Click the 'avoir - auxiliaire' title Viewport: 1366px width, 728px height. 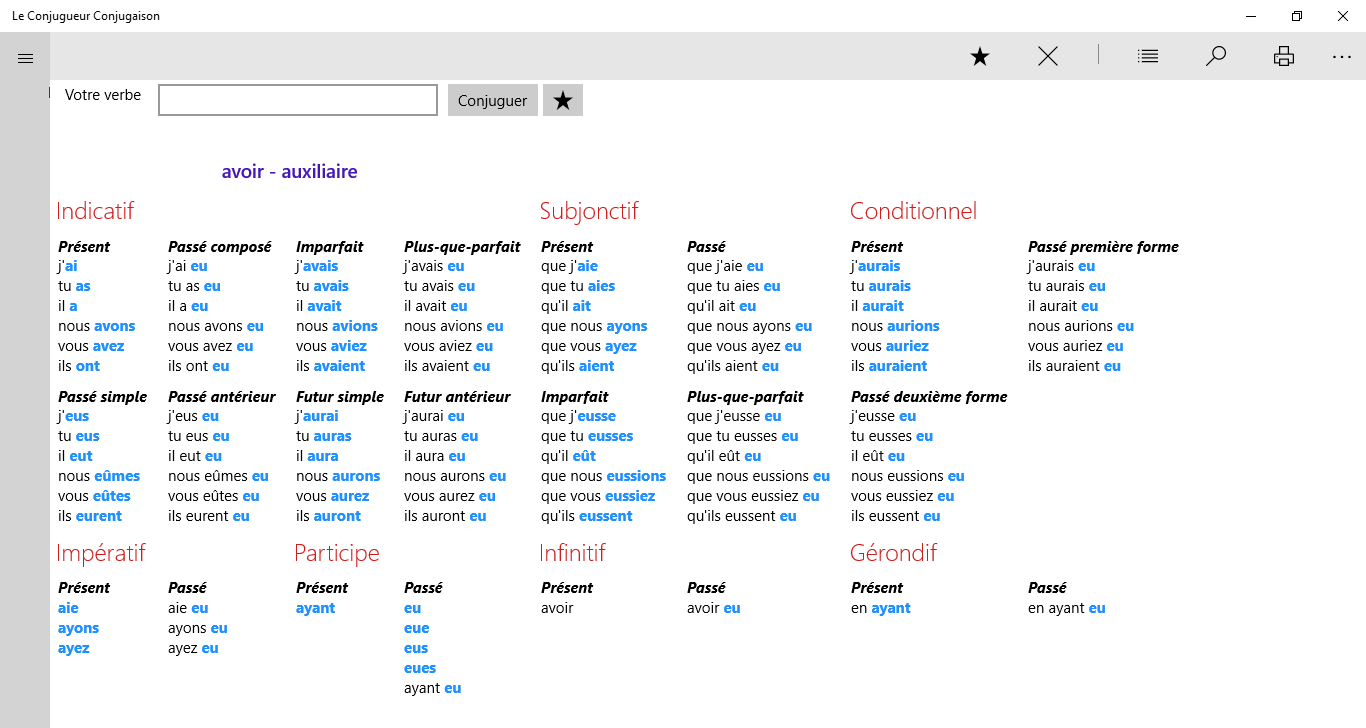tap(290, 172)
